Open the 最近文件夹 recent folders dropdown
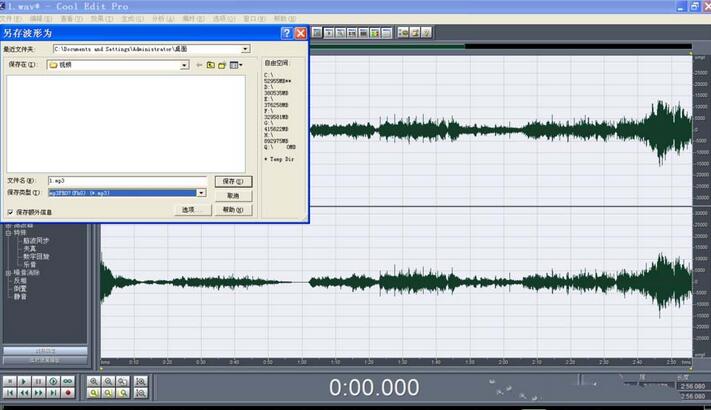The image size is (711, 410). click(x=245, y=48)
